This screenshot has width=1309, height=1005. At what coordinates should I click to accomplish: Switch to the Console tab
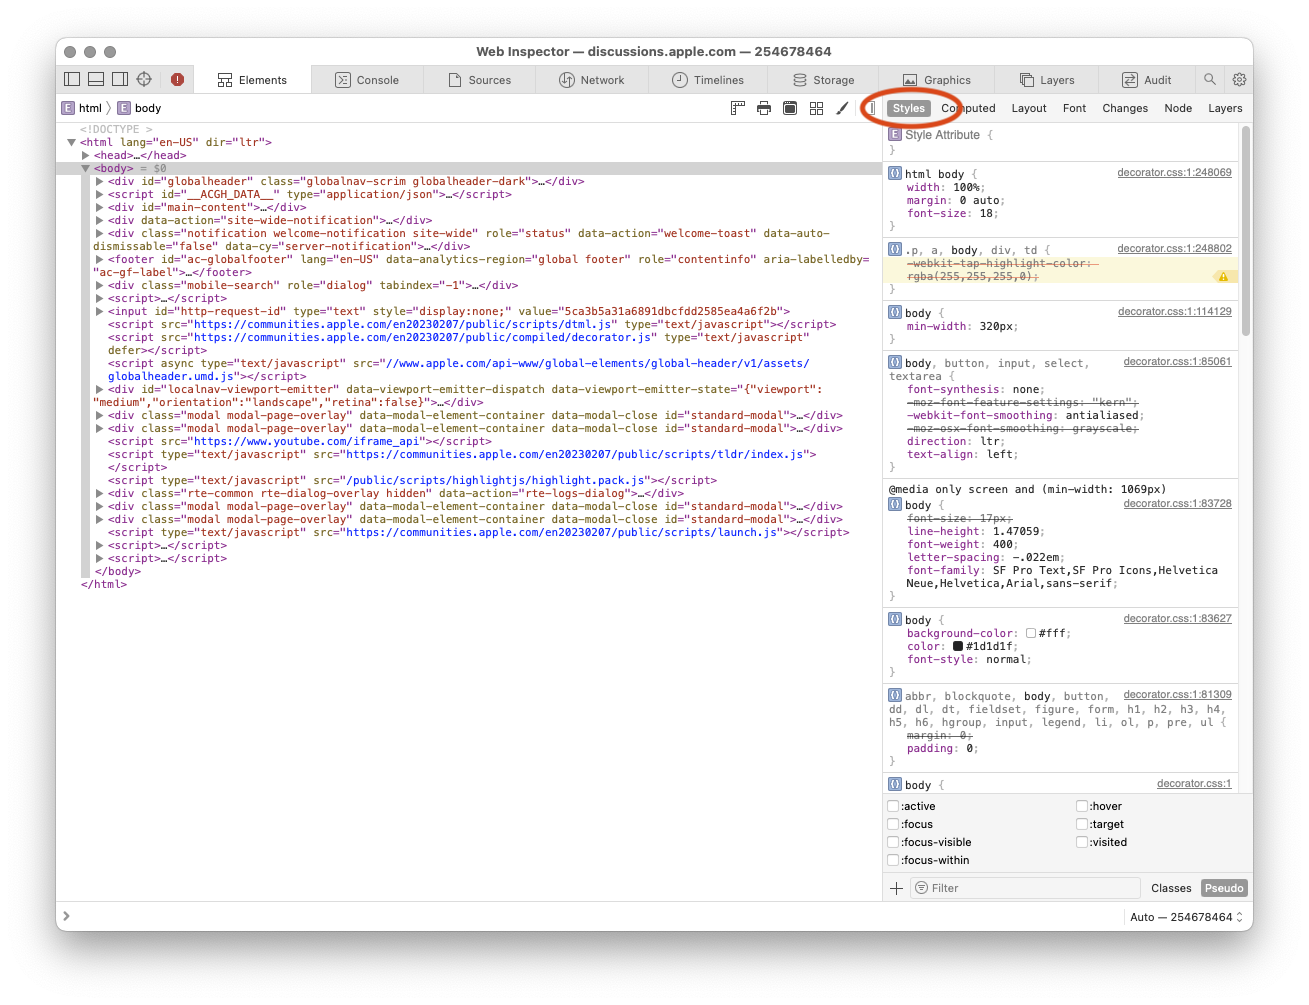coord(367,80)
